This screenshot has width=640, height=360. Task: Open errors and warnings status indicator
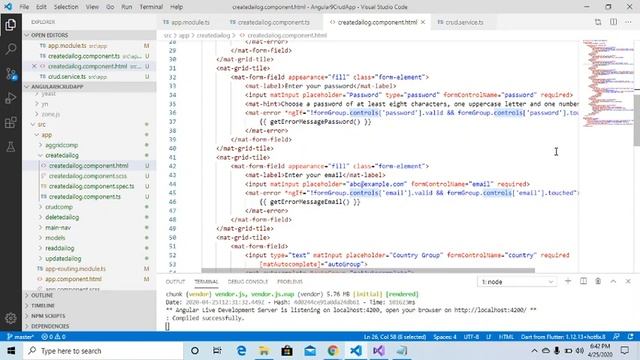(x=53, y=337)
